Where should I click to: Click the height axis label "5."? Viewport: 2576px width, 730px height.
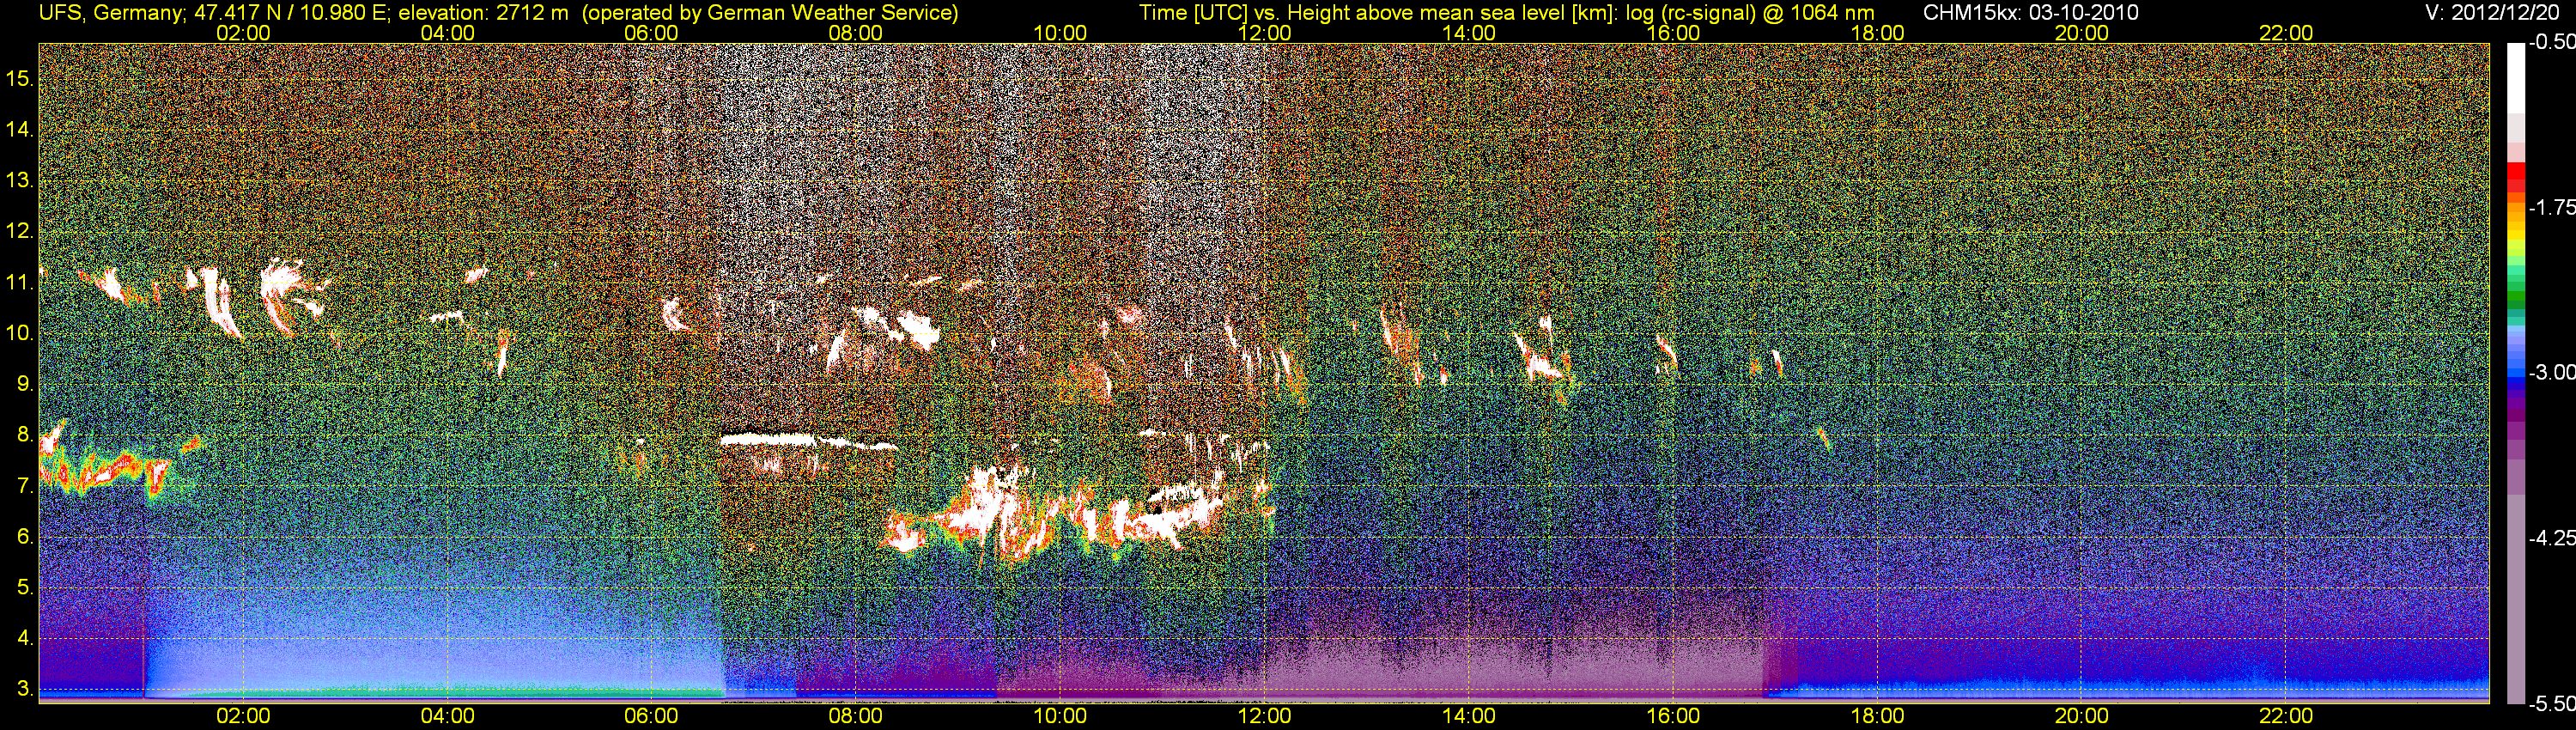[25, 587]
